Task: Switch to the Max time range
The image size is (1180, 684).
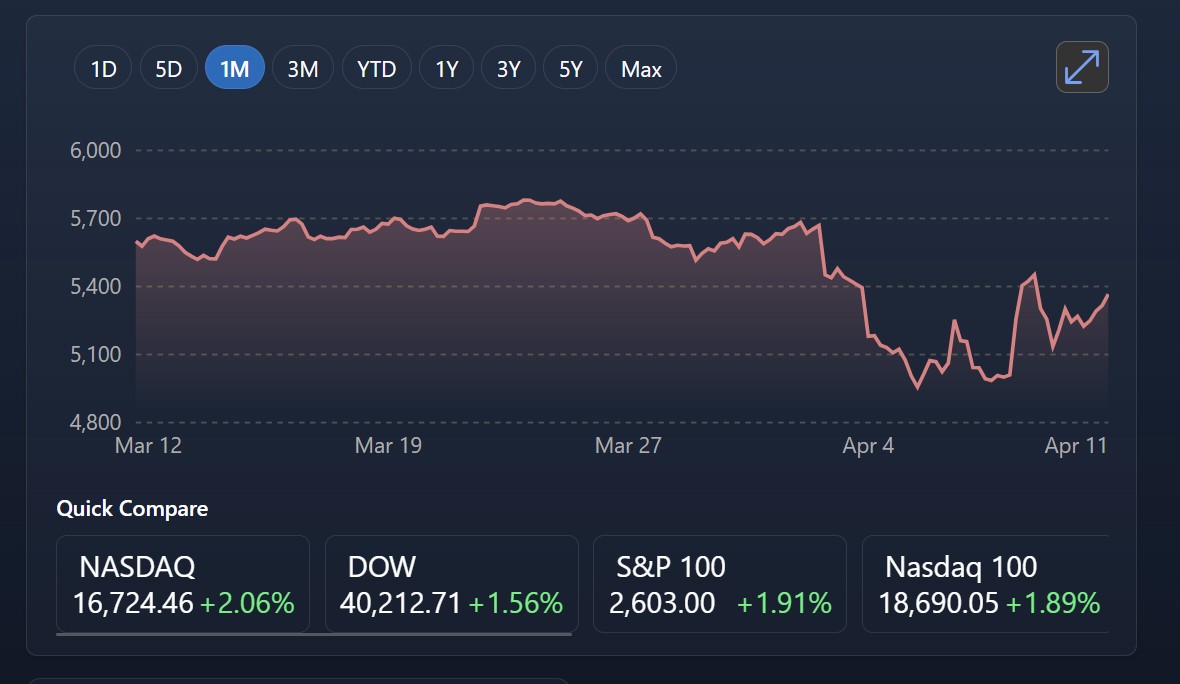Action: (640, 67)
